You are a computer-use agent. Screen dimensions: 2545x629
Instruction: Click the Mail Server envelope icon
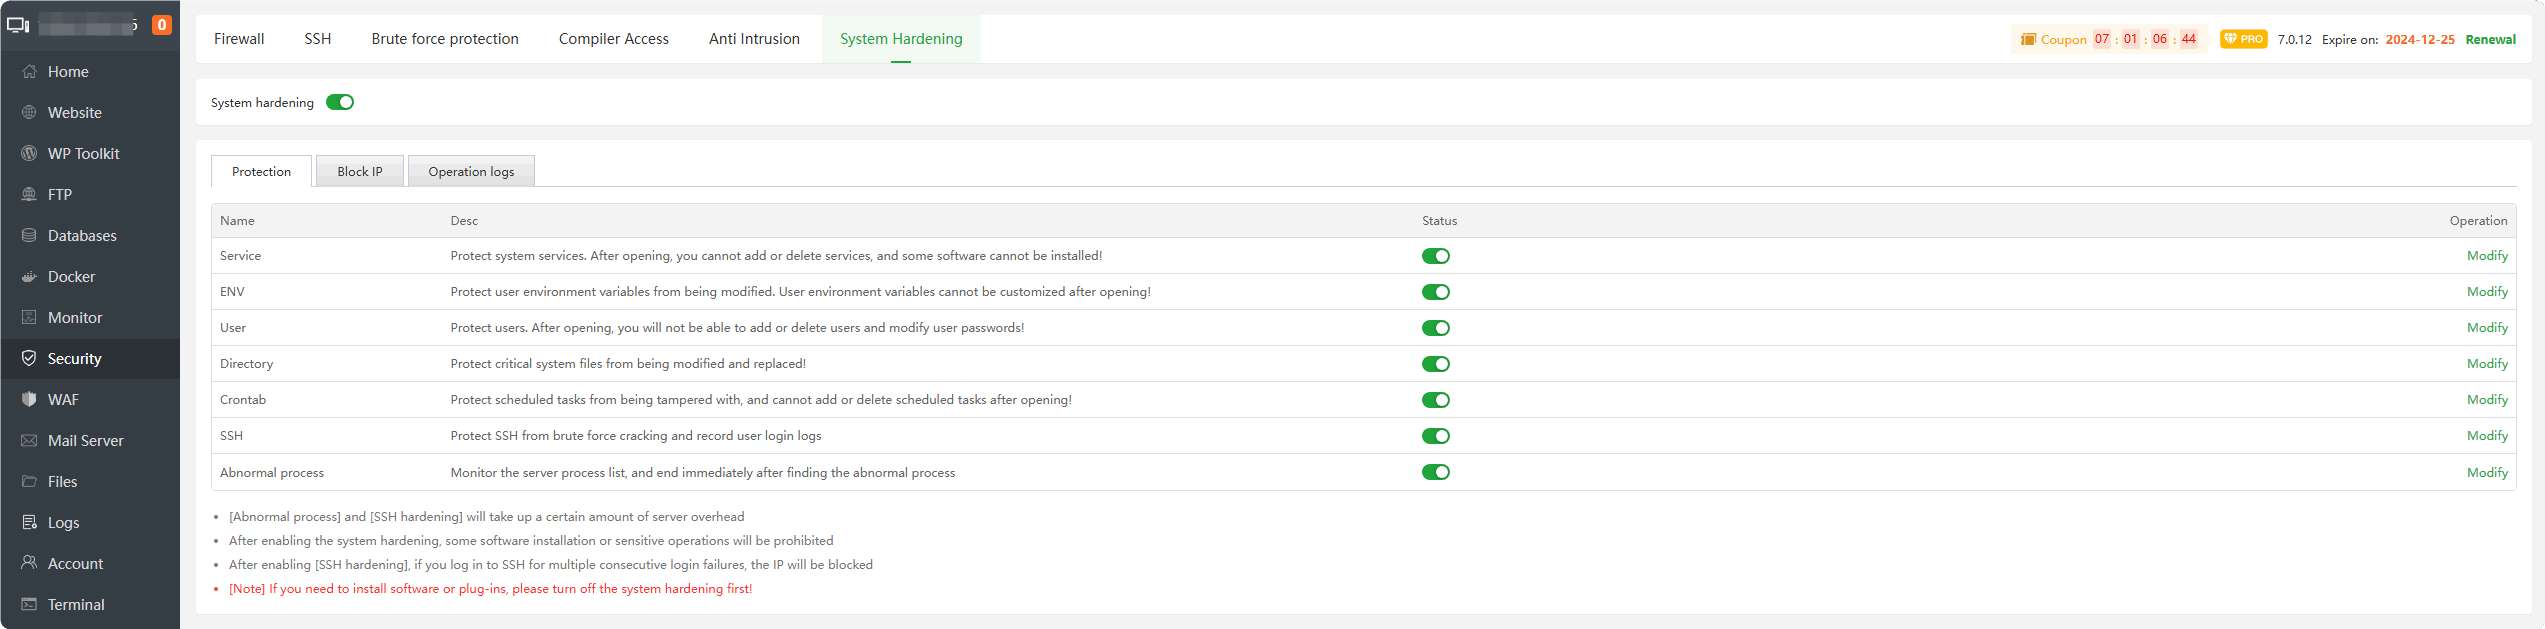coord(29,441)
